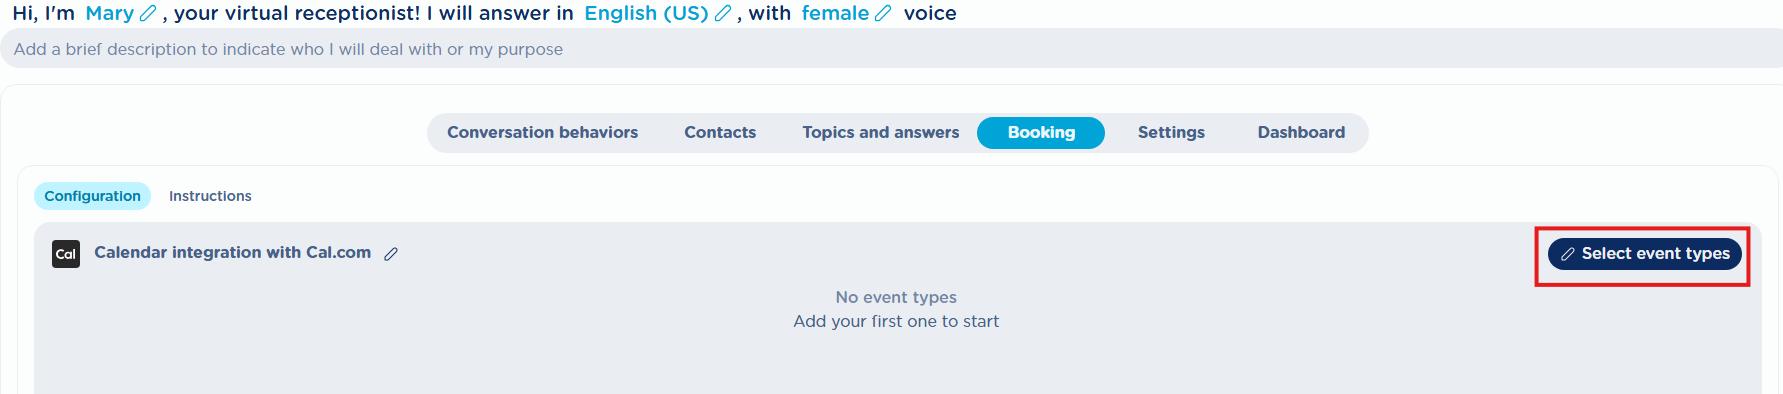Open the Settings tab
This screenshot has width=1783, height=394.
point(1171,132)
